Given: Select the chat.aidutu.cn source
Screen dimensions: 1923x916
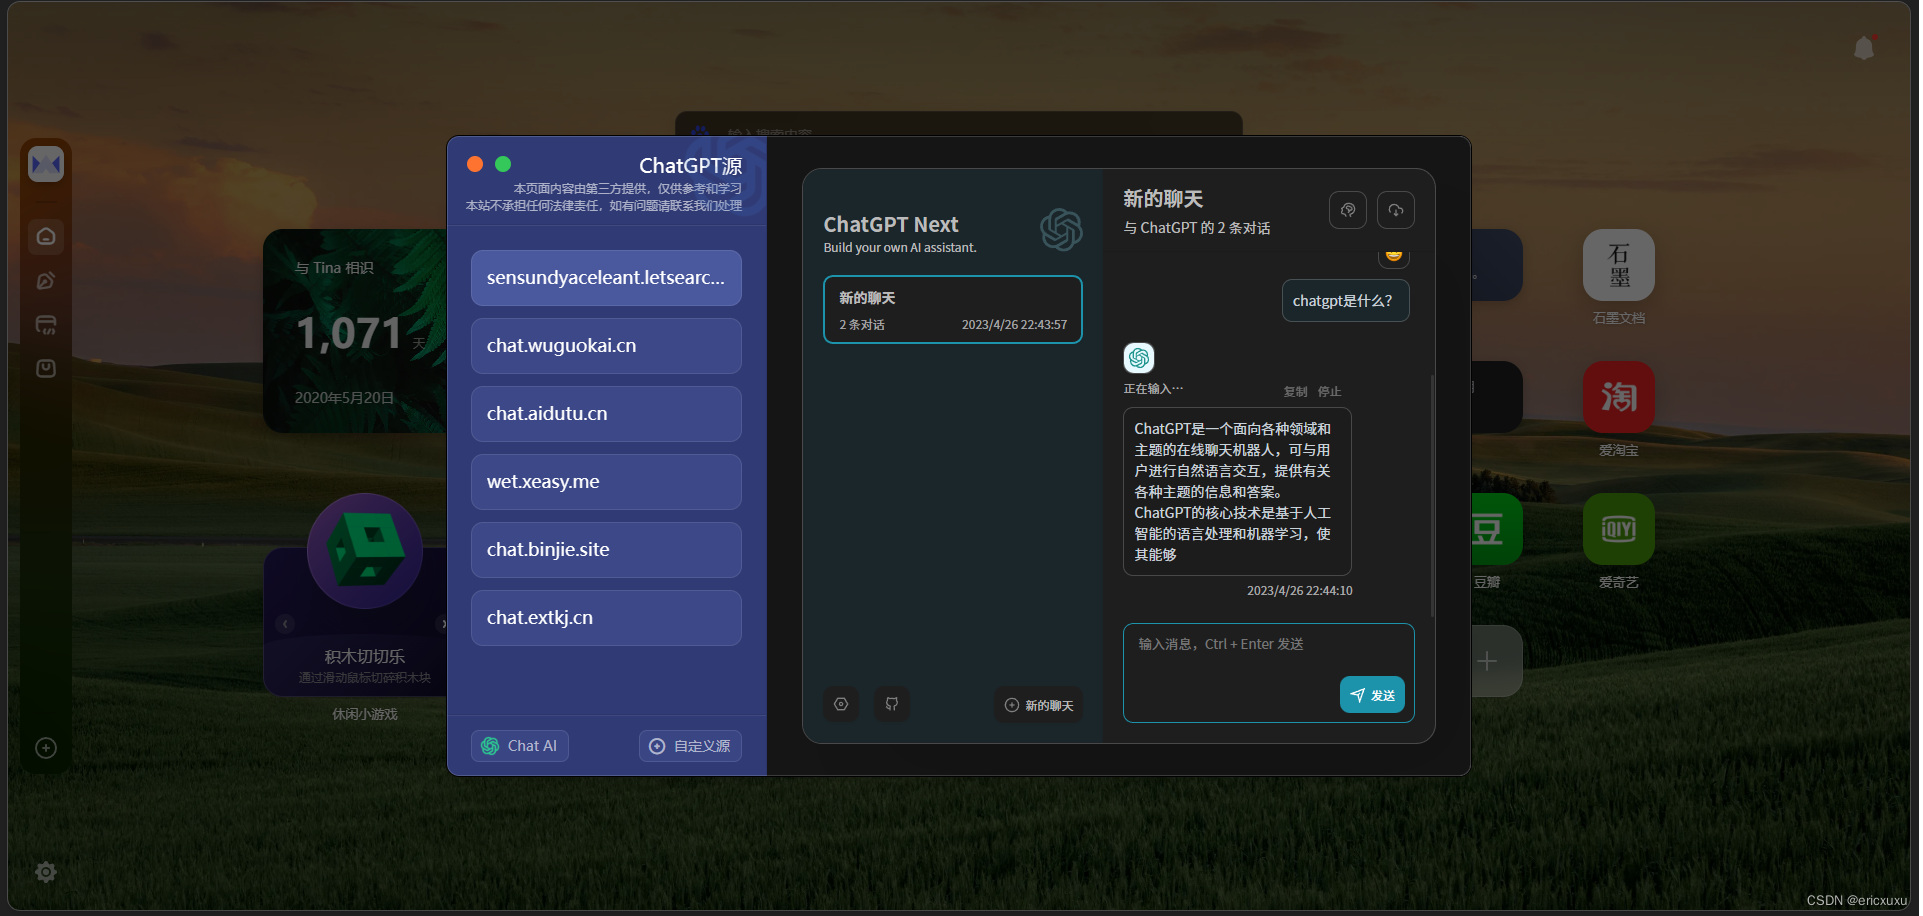Looking at the screenshot, I should pos(606,414).
